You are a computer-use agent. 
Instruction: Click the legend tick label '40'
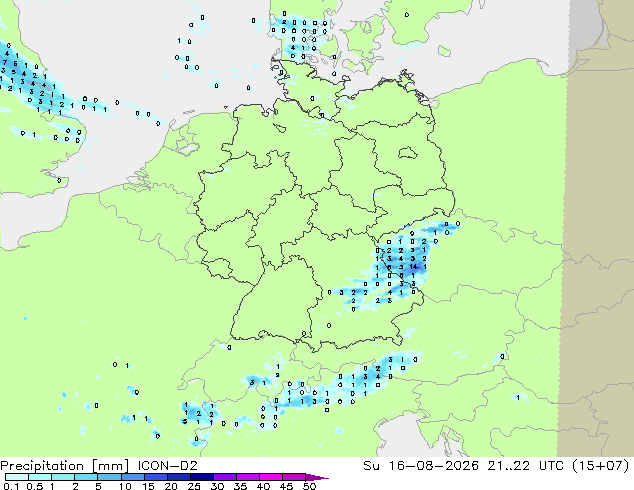(x=263, y=486)
